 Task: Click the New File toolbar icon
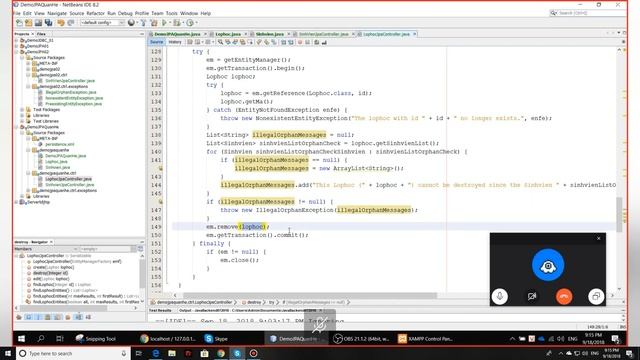tap(19, 23)
